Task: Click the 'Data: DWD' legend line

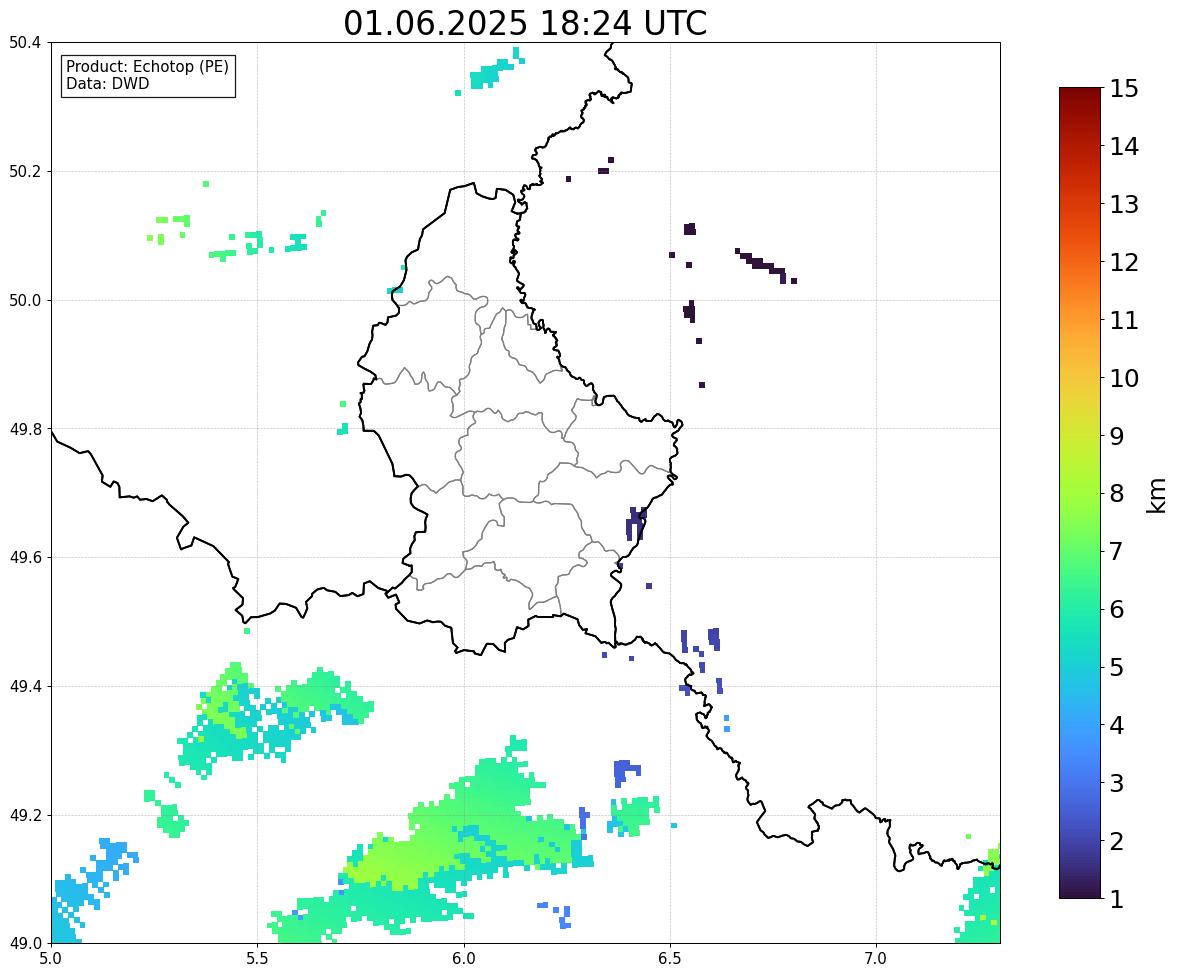Action: coord(107,83)
